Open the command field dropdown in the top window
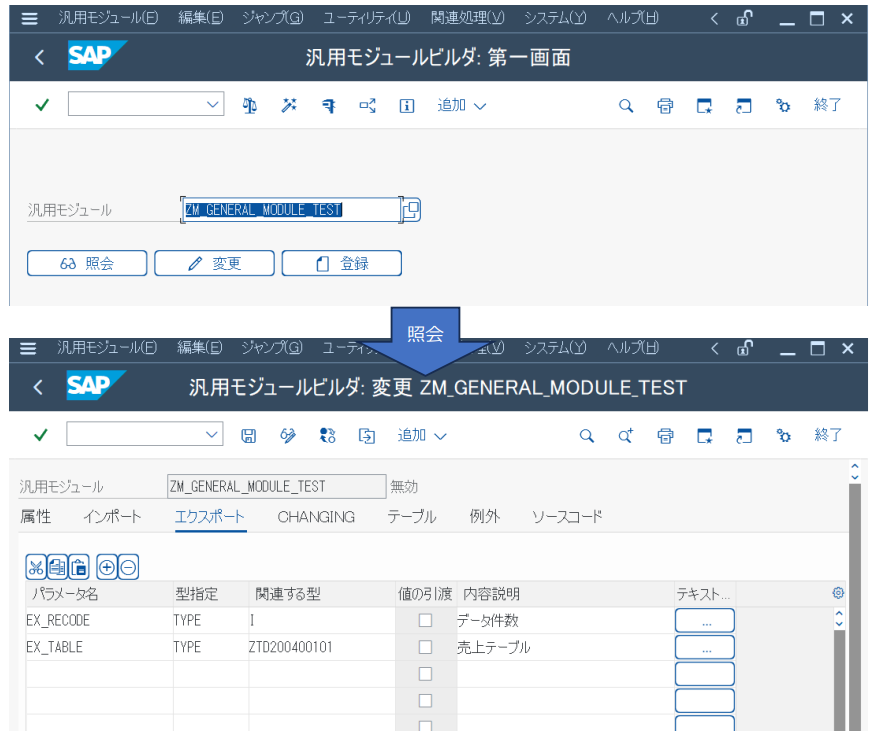Image resolution: width=887 pixels, height=735 pixels. 213,105
